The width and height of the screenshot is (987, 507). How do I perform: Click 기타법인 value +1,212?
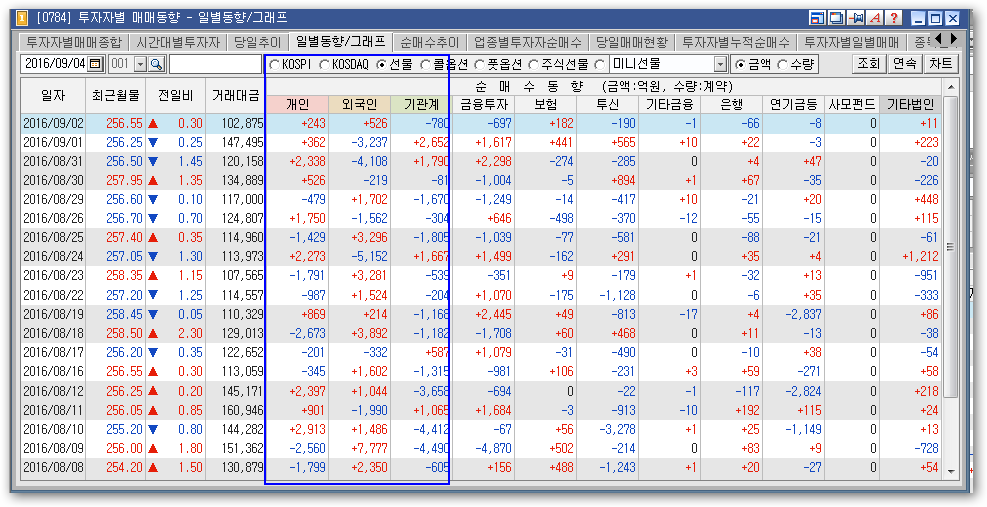tap(920, 257)
